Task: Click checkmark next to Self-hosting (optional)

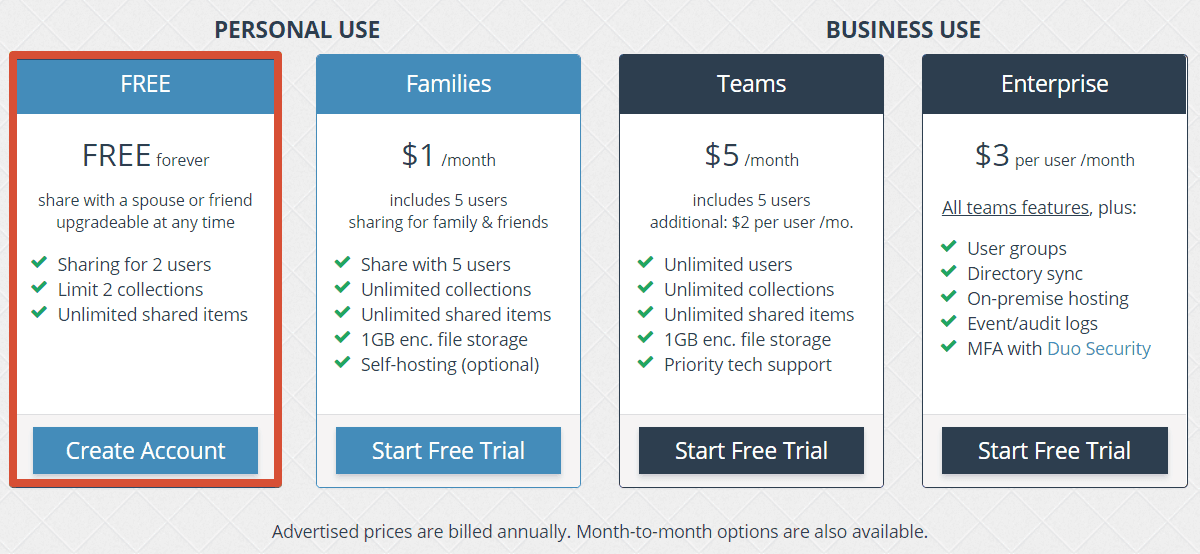Action: click(343, 363)
